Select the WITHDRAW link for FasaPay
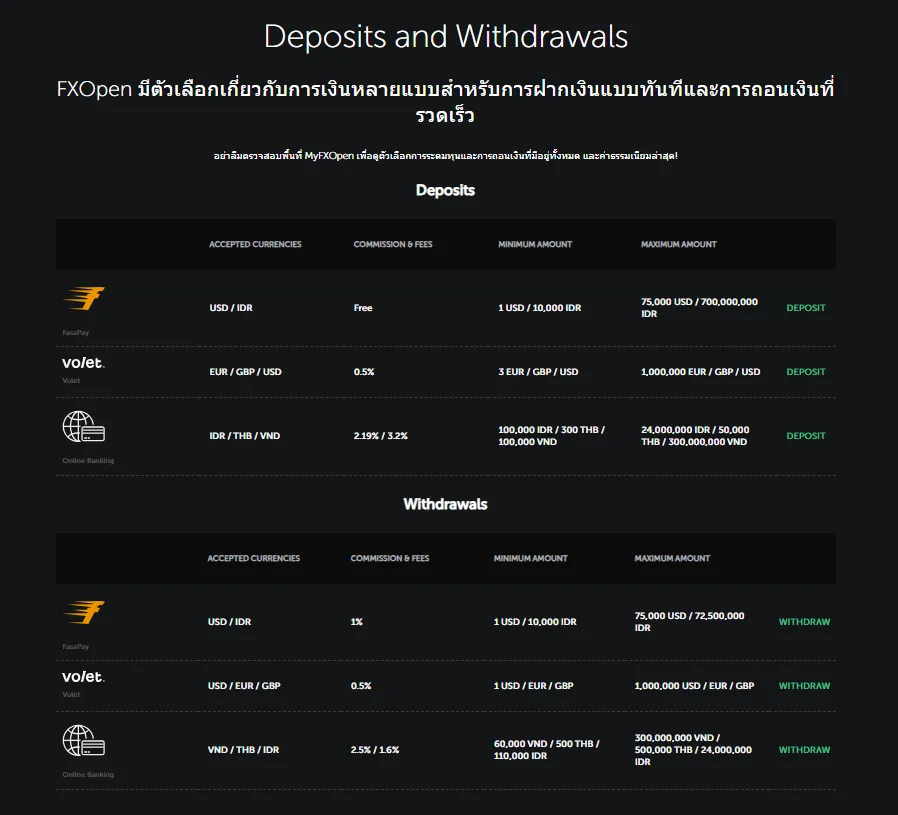Screen dimensions: 898x815 804,621
